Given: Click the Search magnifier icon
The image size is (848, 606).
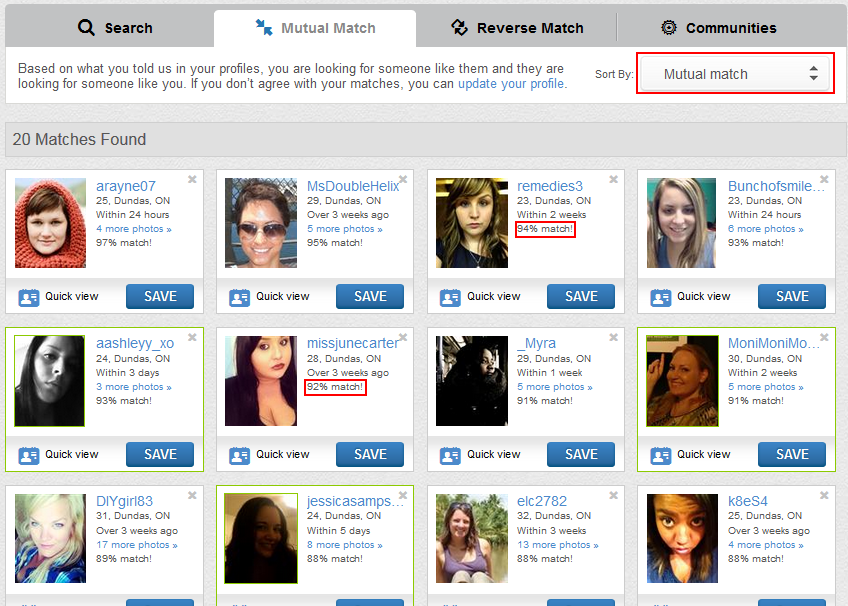Looking at the screenshot, I should (x=84, y=28).
